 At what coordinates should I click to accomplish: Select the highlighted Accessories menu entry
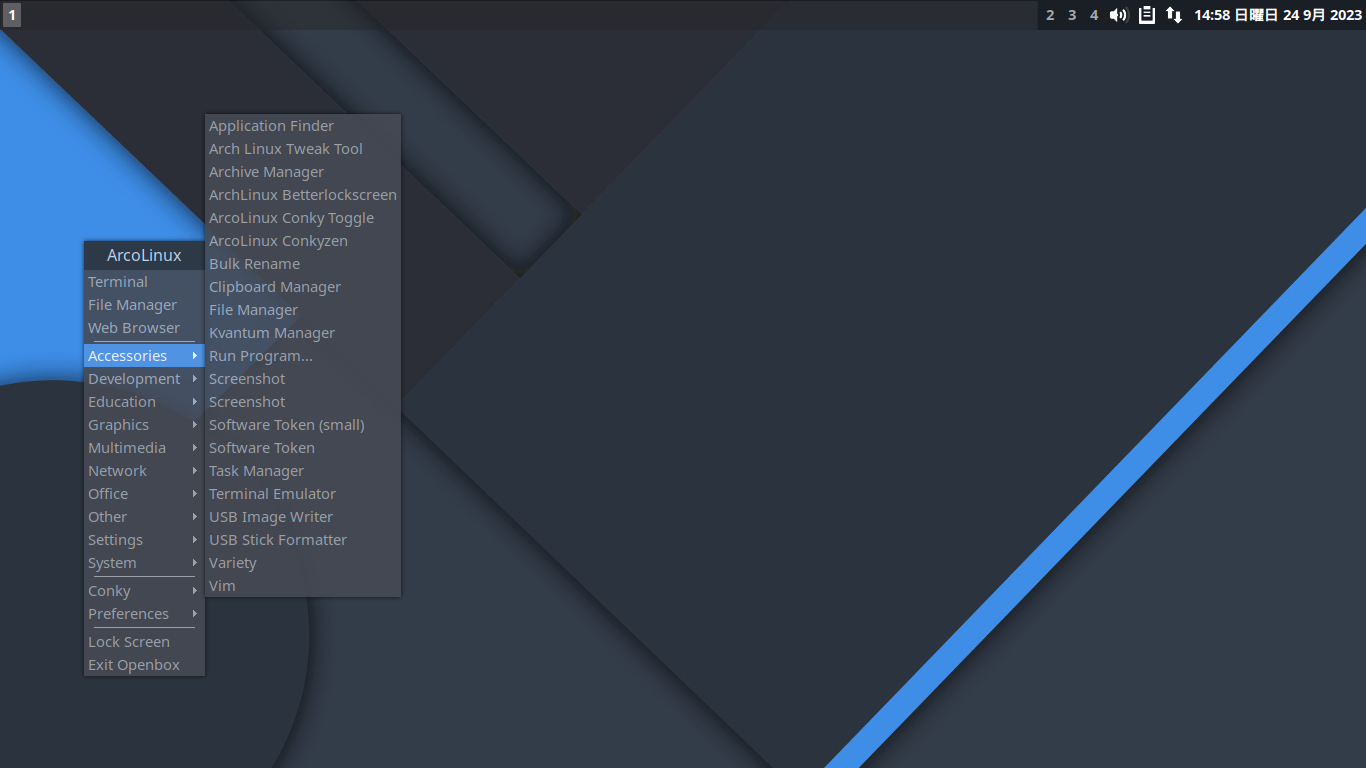(x=144, y=356)
